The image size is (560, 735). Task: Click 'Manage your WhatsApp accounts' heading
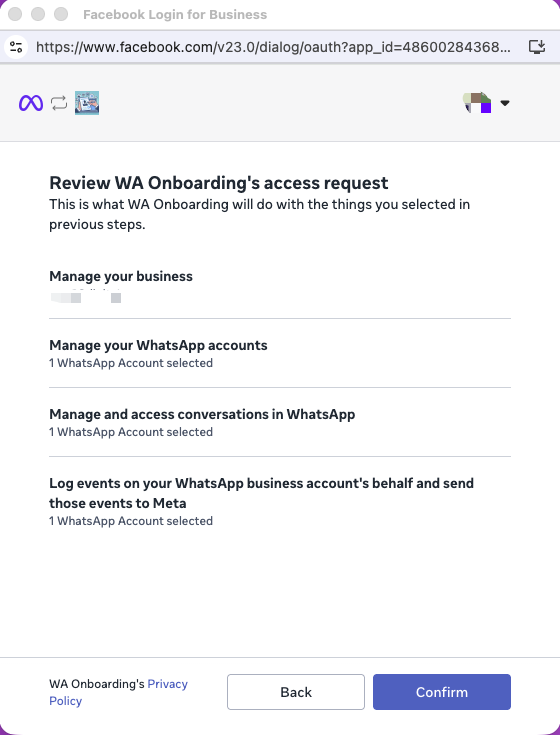(158, 345)
